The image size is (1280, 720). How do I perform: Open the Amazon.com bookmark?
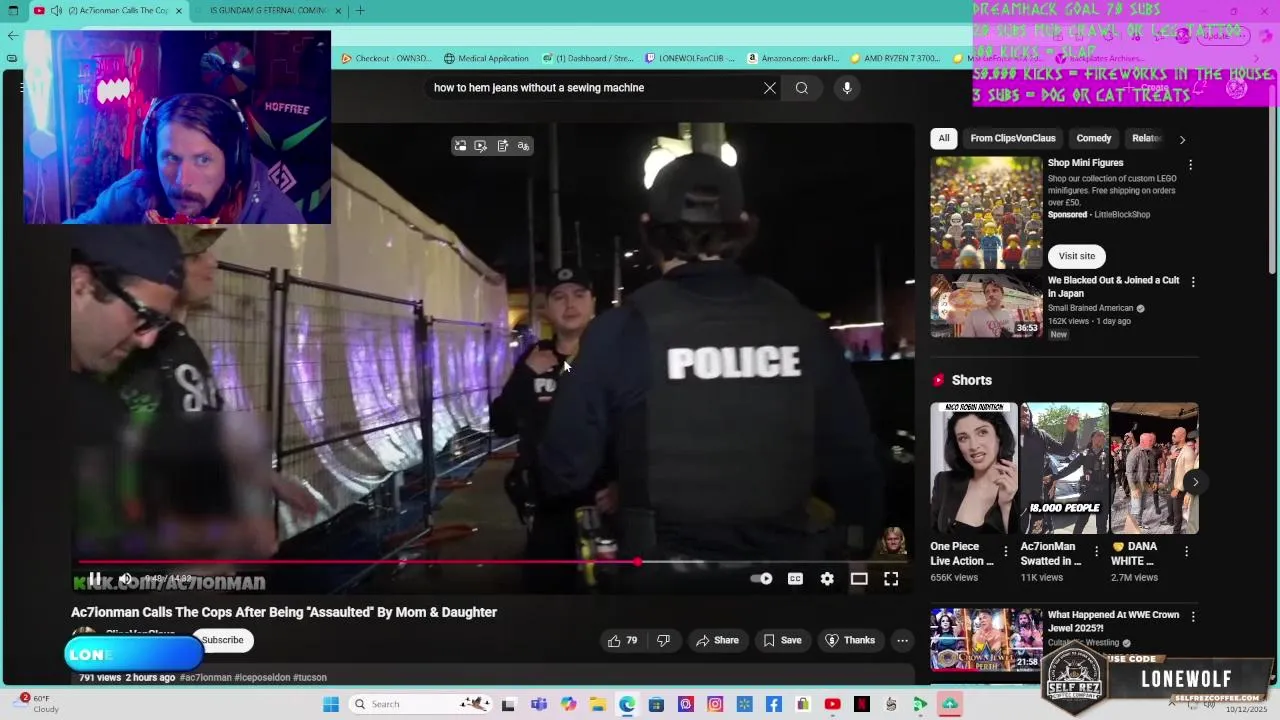[x=793, y=58]
